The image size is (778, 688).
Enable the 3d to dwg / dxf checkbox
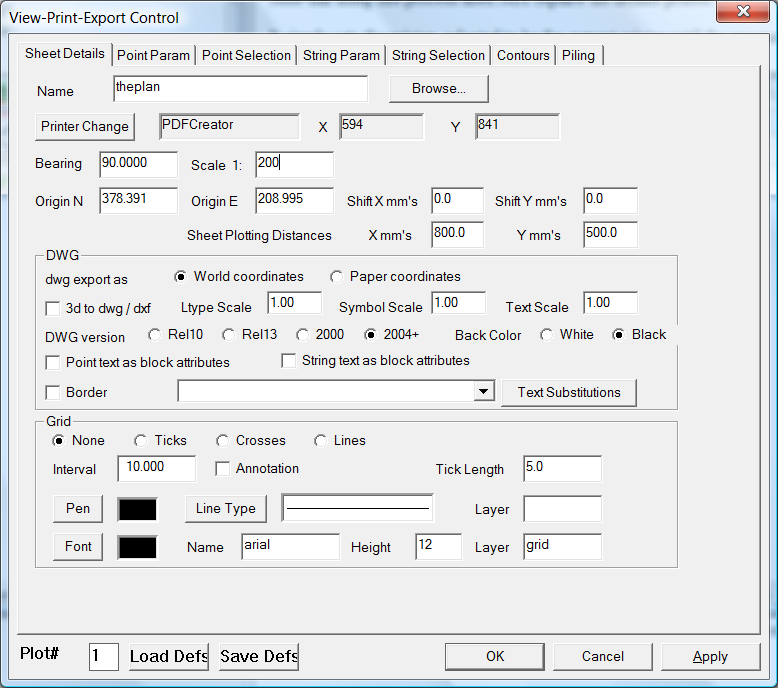54,308
